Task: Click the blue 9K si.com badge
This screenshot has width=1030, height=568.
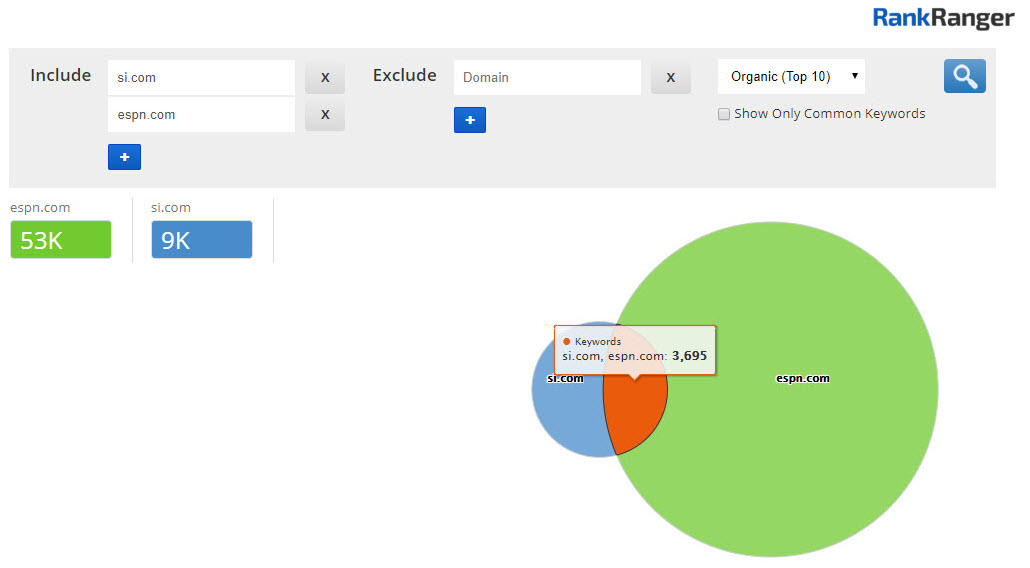Action: (x=202, y=240)
